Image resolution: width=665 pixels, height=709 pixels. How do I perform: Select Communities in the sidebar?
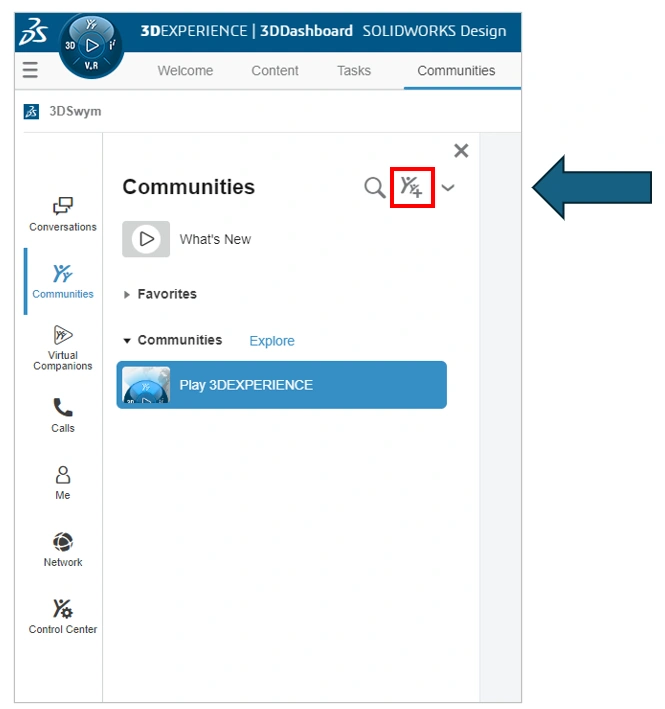pyautogui.click(x=63, y=282)
